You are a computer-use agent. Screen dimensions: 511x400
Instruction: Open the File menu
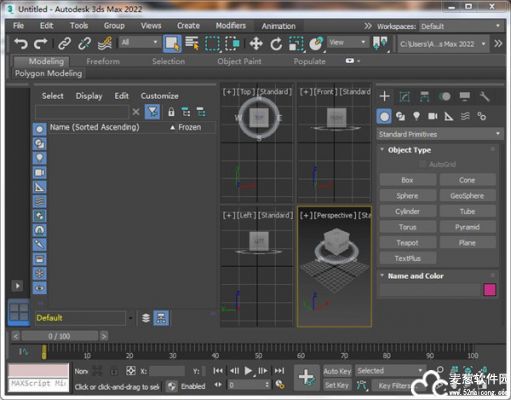pyautogui.click(x=18, y=26)
